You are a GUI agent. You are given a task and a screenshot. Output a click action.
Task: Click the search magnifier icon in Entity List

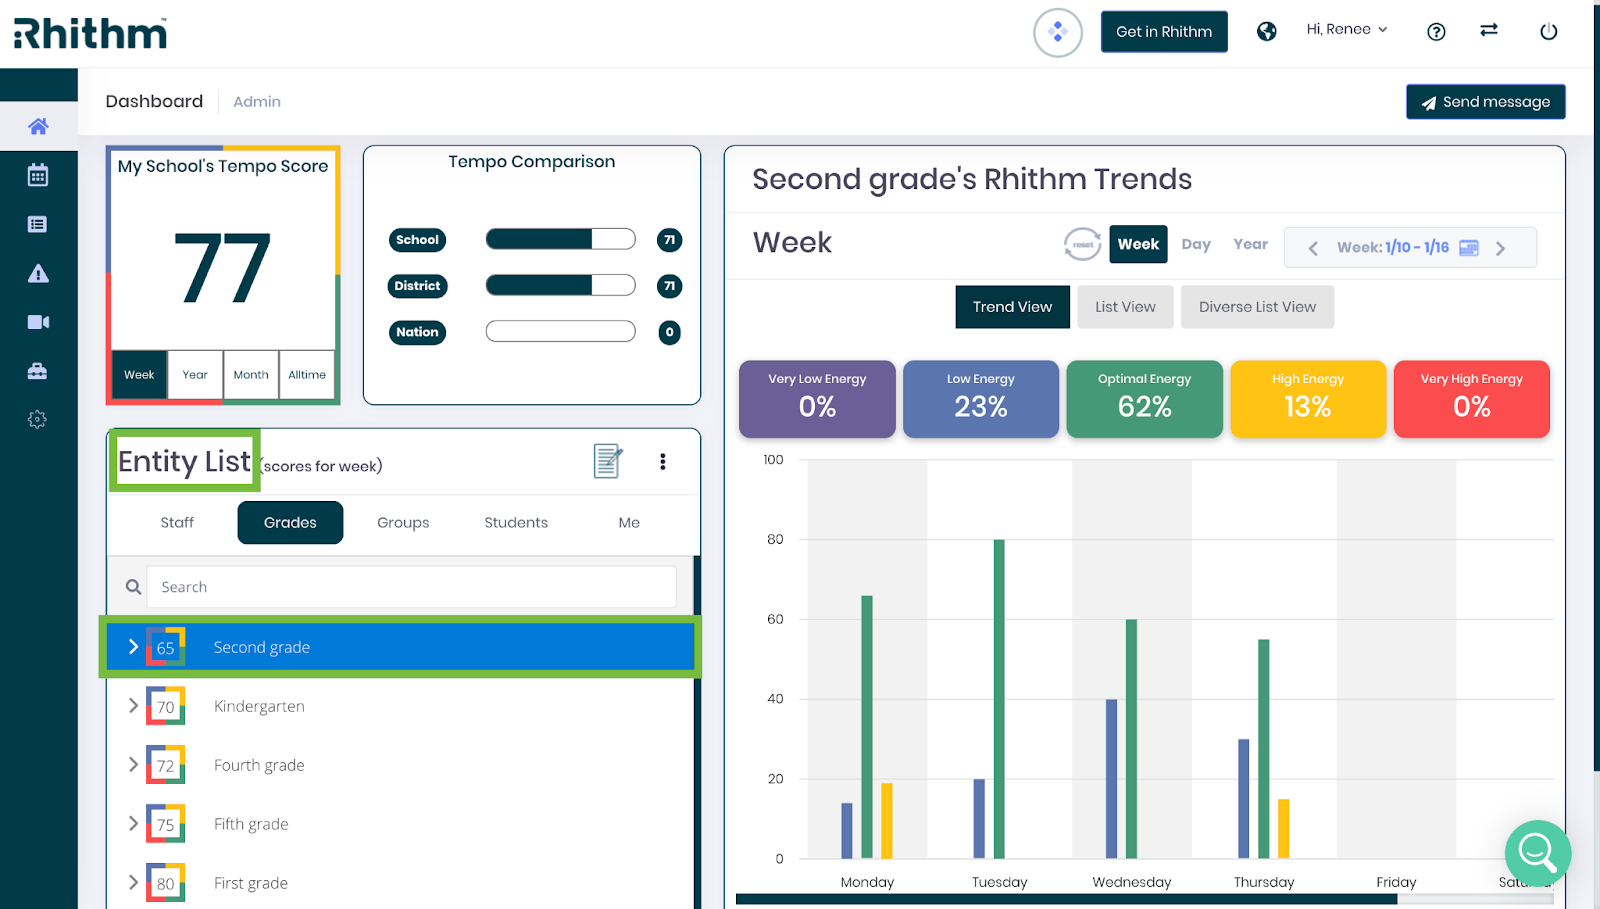coord(133,587)
